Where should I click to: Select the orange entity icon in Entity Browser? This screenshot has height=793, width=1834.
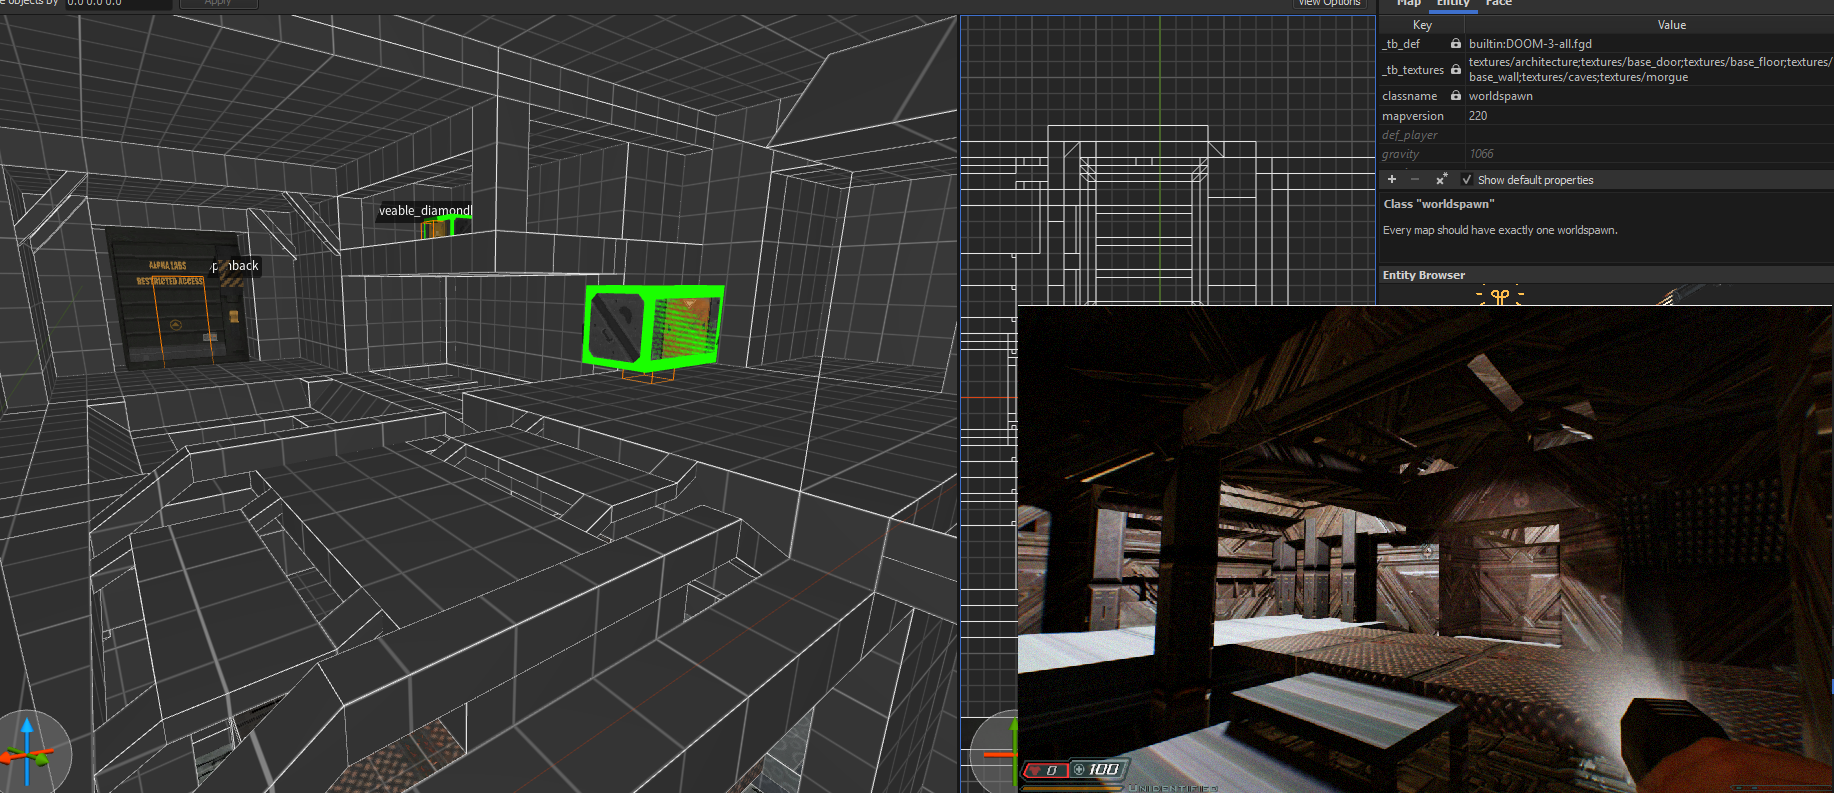coord(1499,296)
